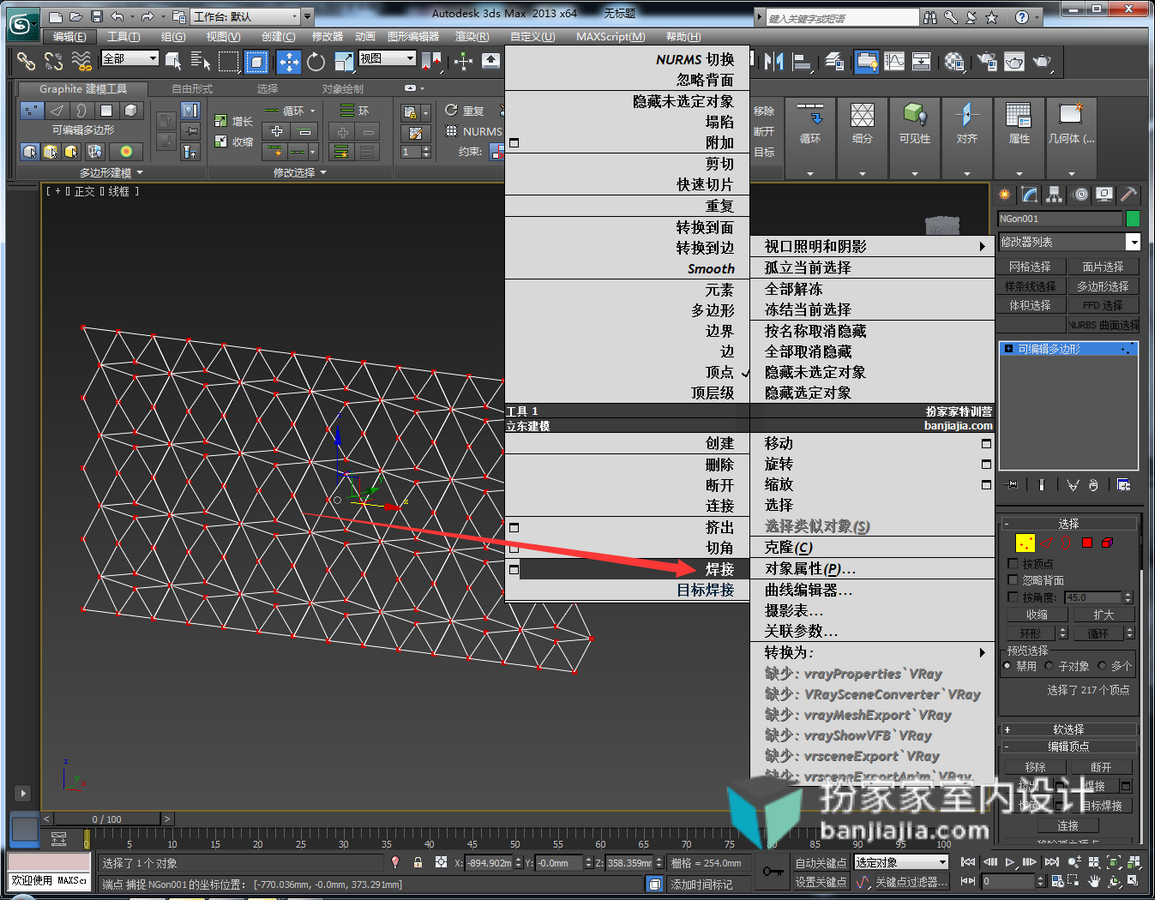Enable the 按角度 checkbox
The height and width of the screenshot is (900, 1155).
[1013, 597]
